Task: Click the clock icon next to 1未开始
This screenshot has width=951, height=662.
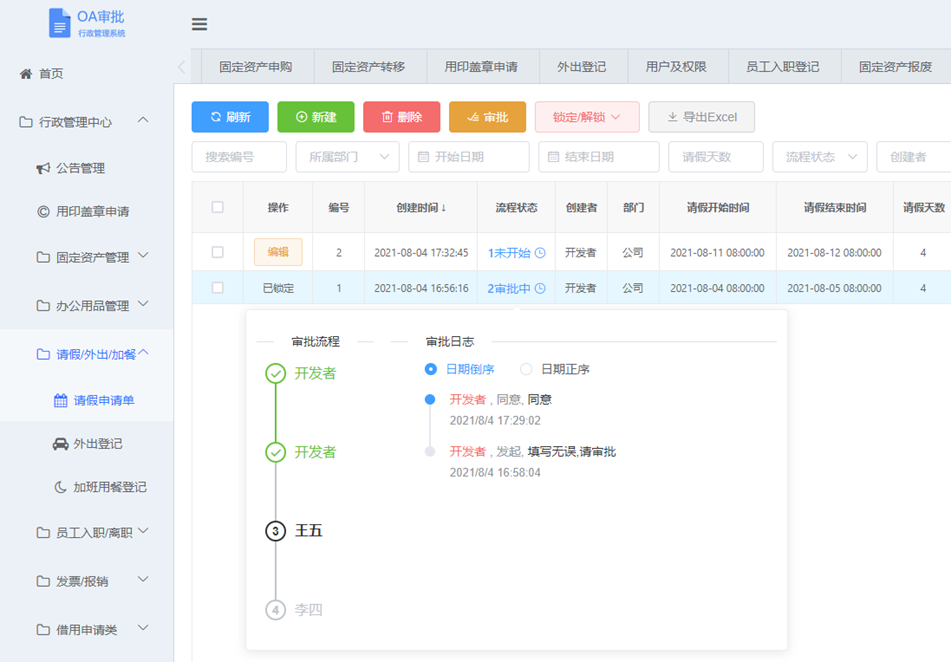Action: [540, 253]
